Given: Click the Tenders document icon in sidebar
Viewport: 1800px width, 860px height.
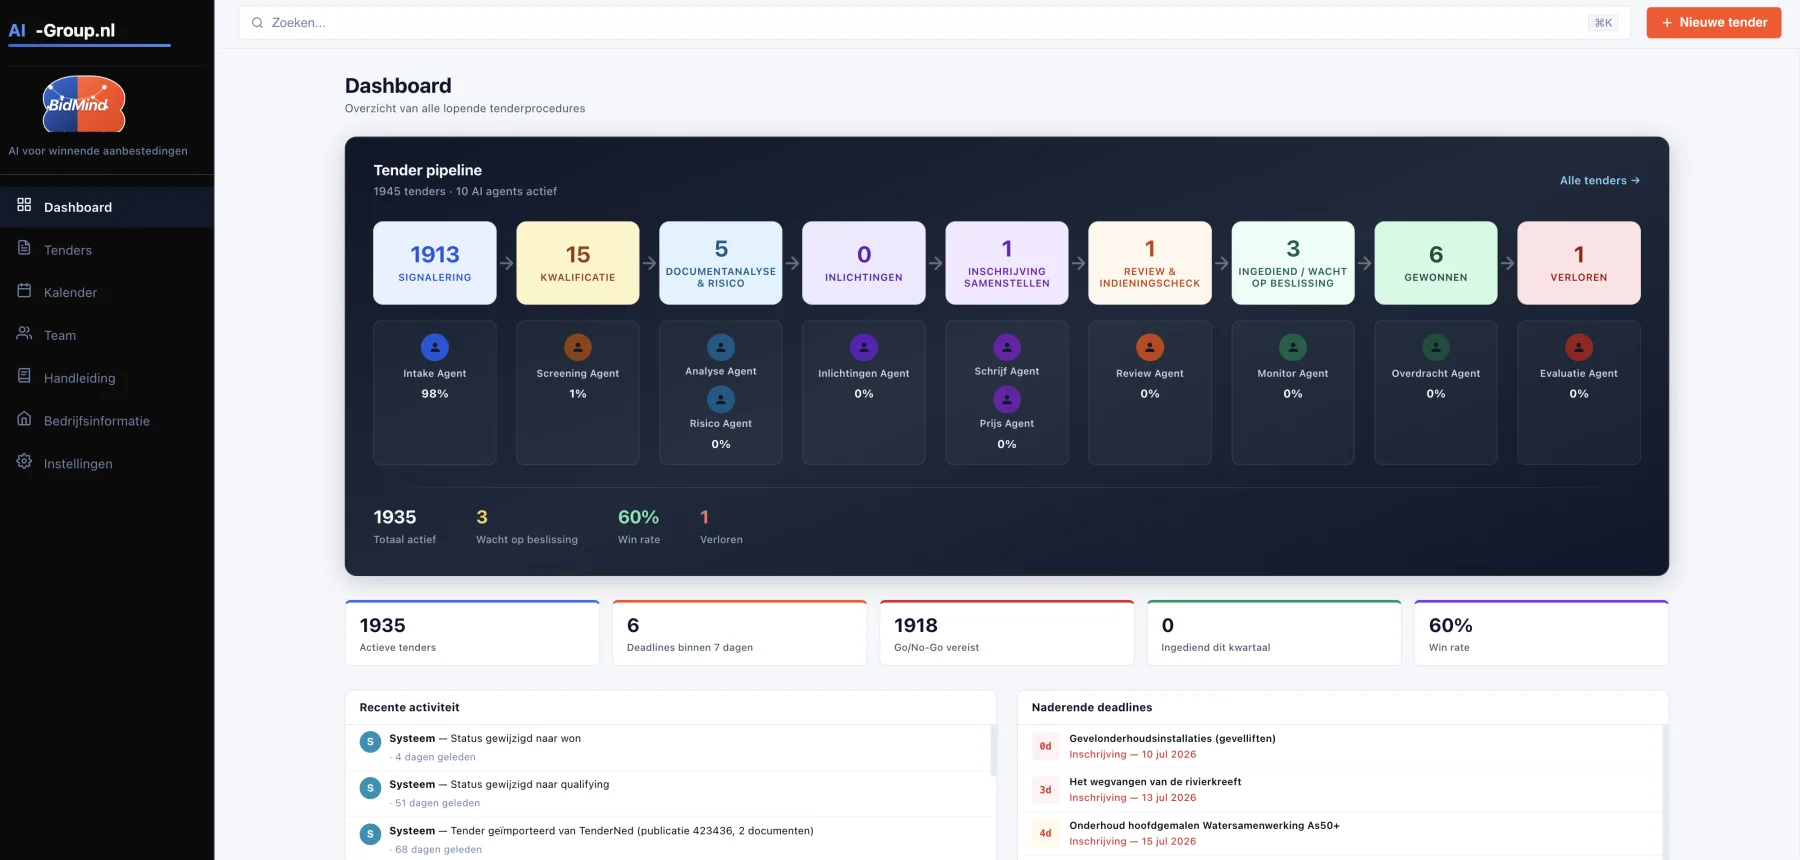Looking at the screenshot, I should pos(24,247).
